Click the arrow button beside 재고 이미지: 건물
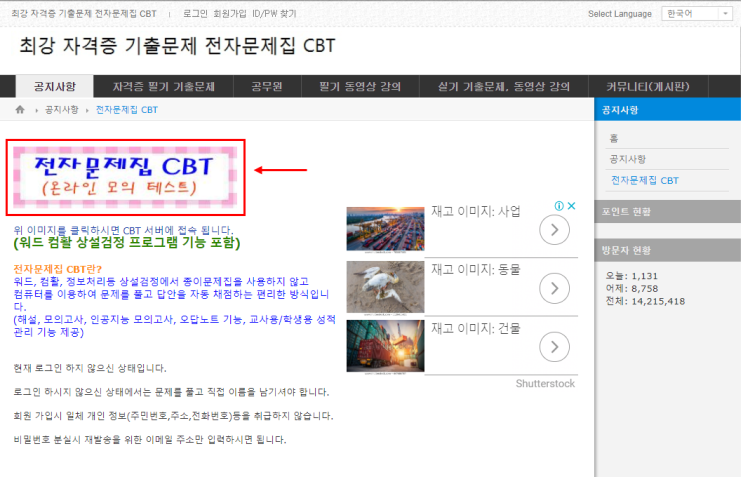The height and width of the screenshot is (477, 743). 554,347
